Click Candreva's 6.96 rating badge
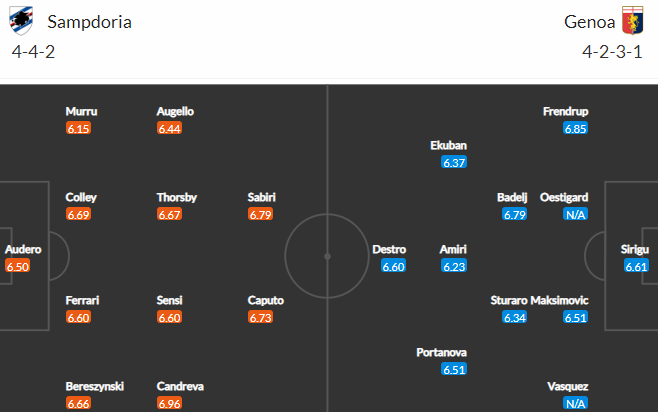 pyautogui.click(x=170, y=404)
